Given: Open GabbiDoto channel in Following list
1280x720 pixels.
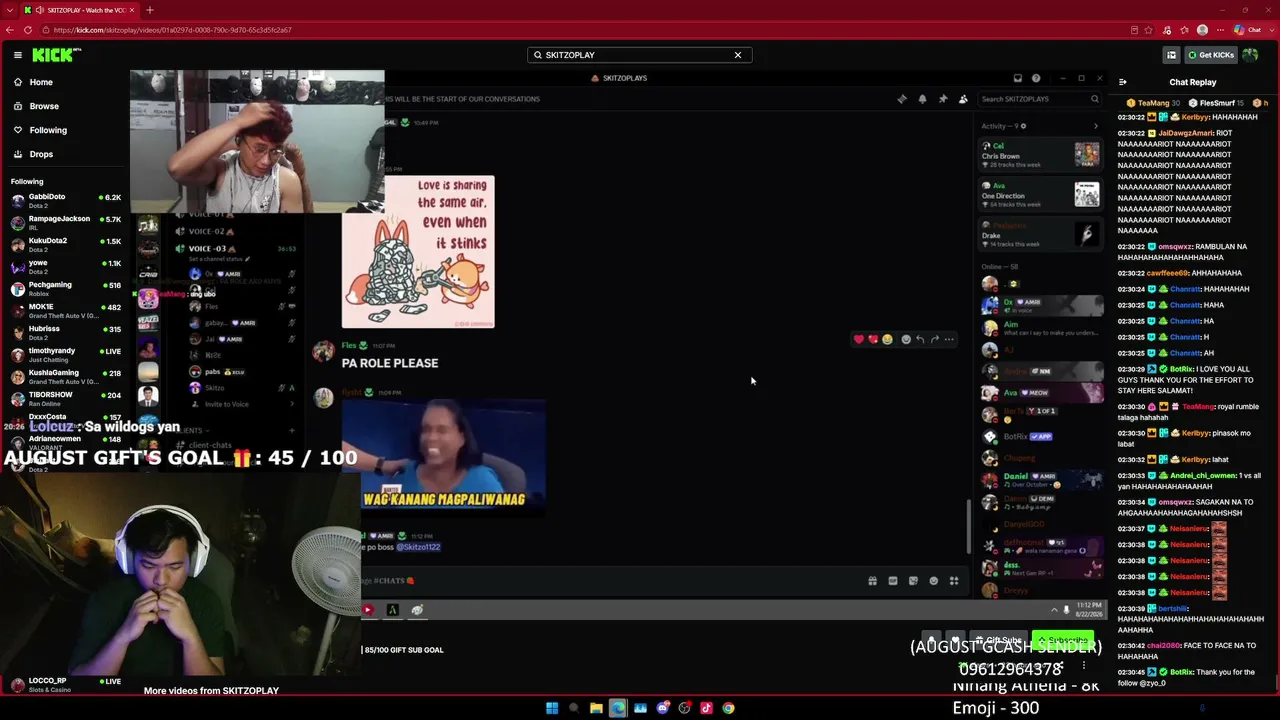Looking at the screenshot, I should [x=65, y=200].
